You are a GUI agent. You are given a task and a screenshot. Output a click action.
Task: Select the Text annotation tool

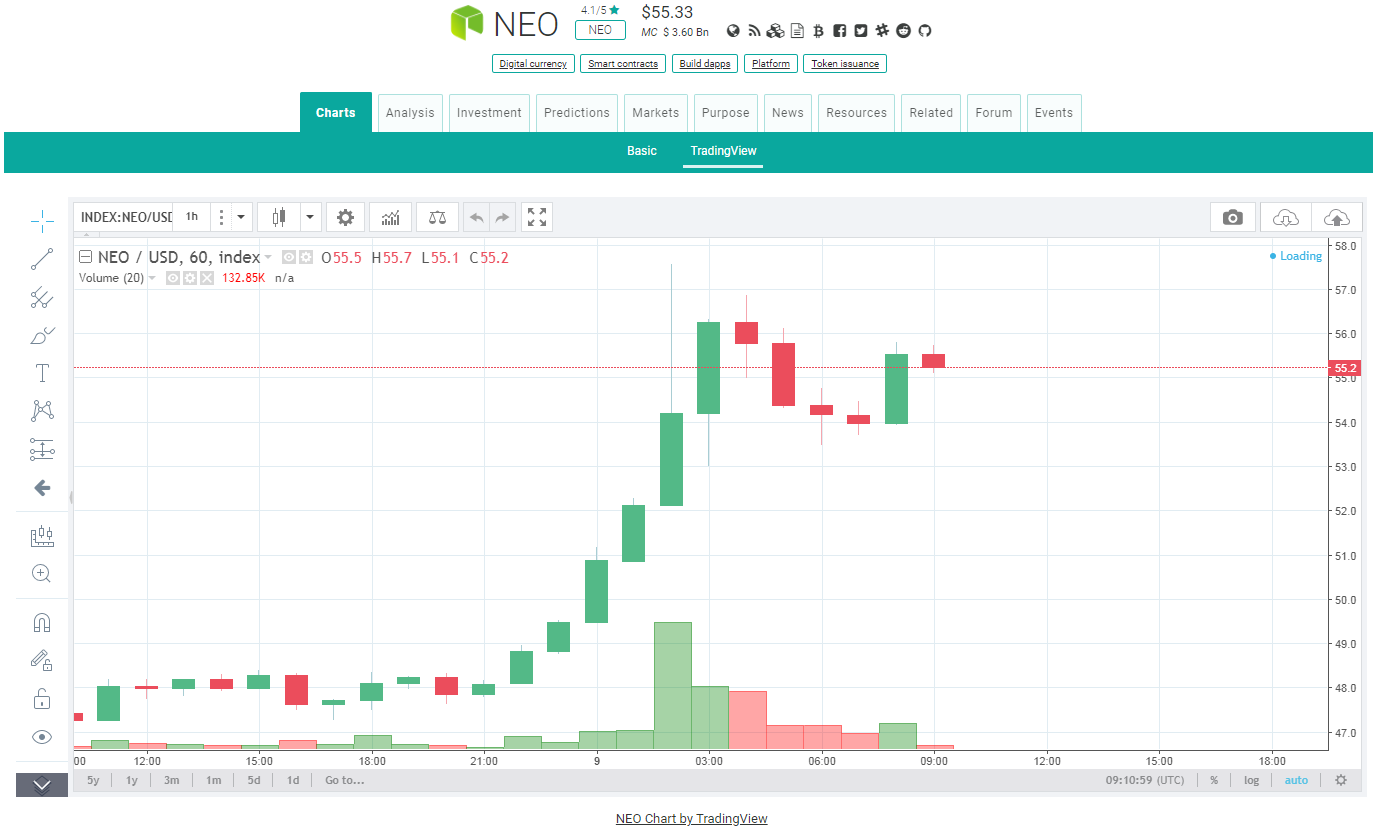pos(42,373)
